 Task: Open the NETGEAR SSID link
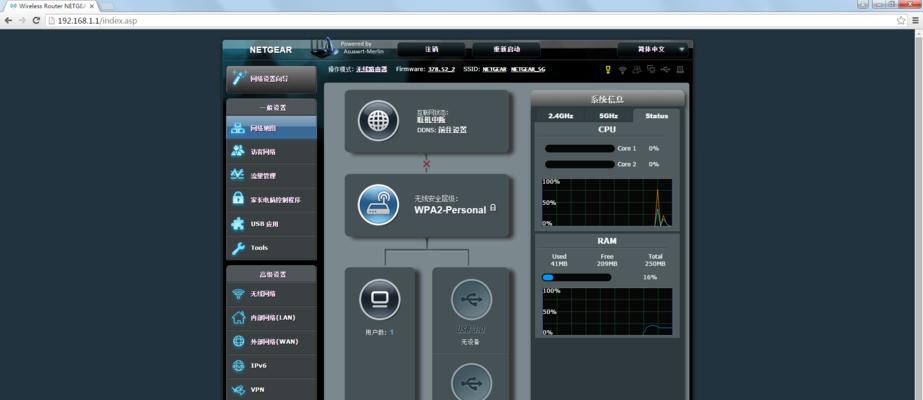click(x=494, y=69)
